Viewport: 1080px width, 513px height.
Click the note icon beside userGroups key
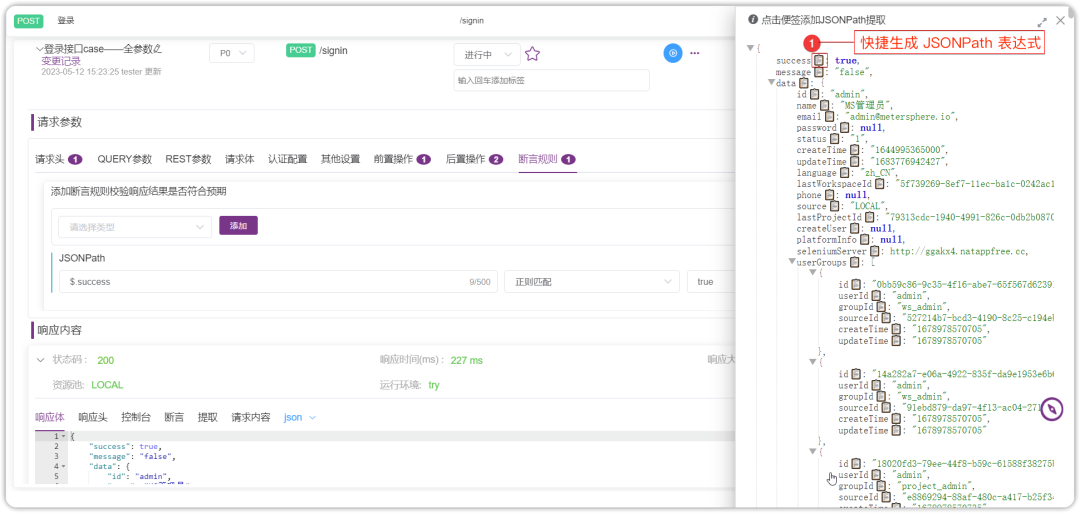854,262
